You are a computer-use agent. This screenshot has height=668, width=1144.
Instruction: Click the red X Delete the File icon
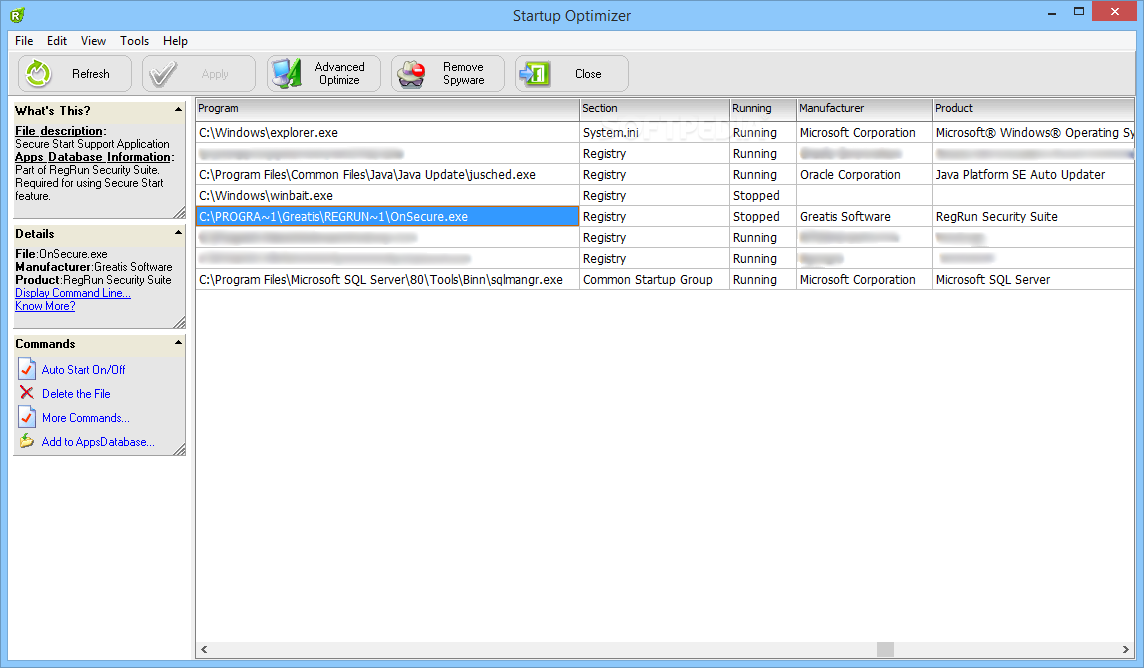tap(27, 393)
